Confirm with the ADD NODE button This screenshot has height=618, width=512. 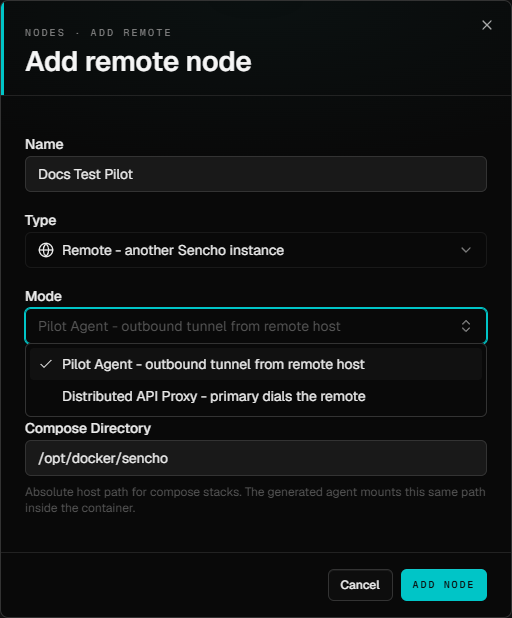pyautogui.click(x=444, y=585)
